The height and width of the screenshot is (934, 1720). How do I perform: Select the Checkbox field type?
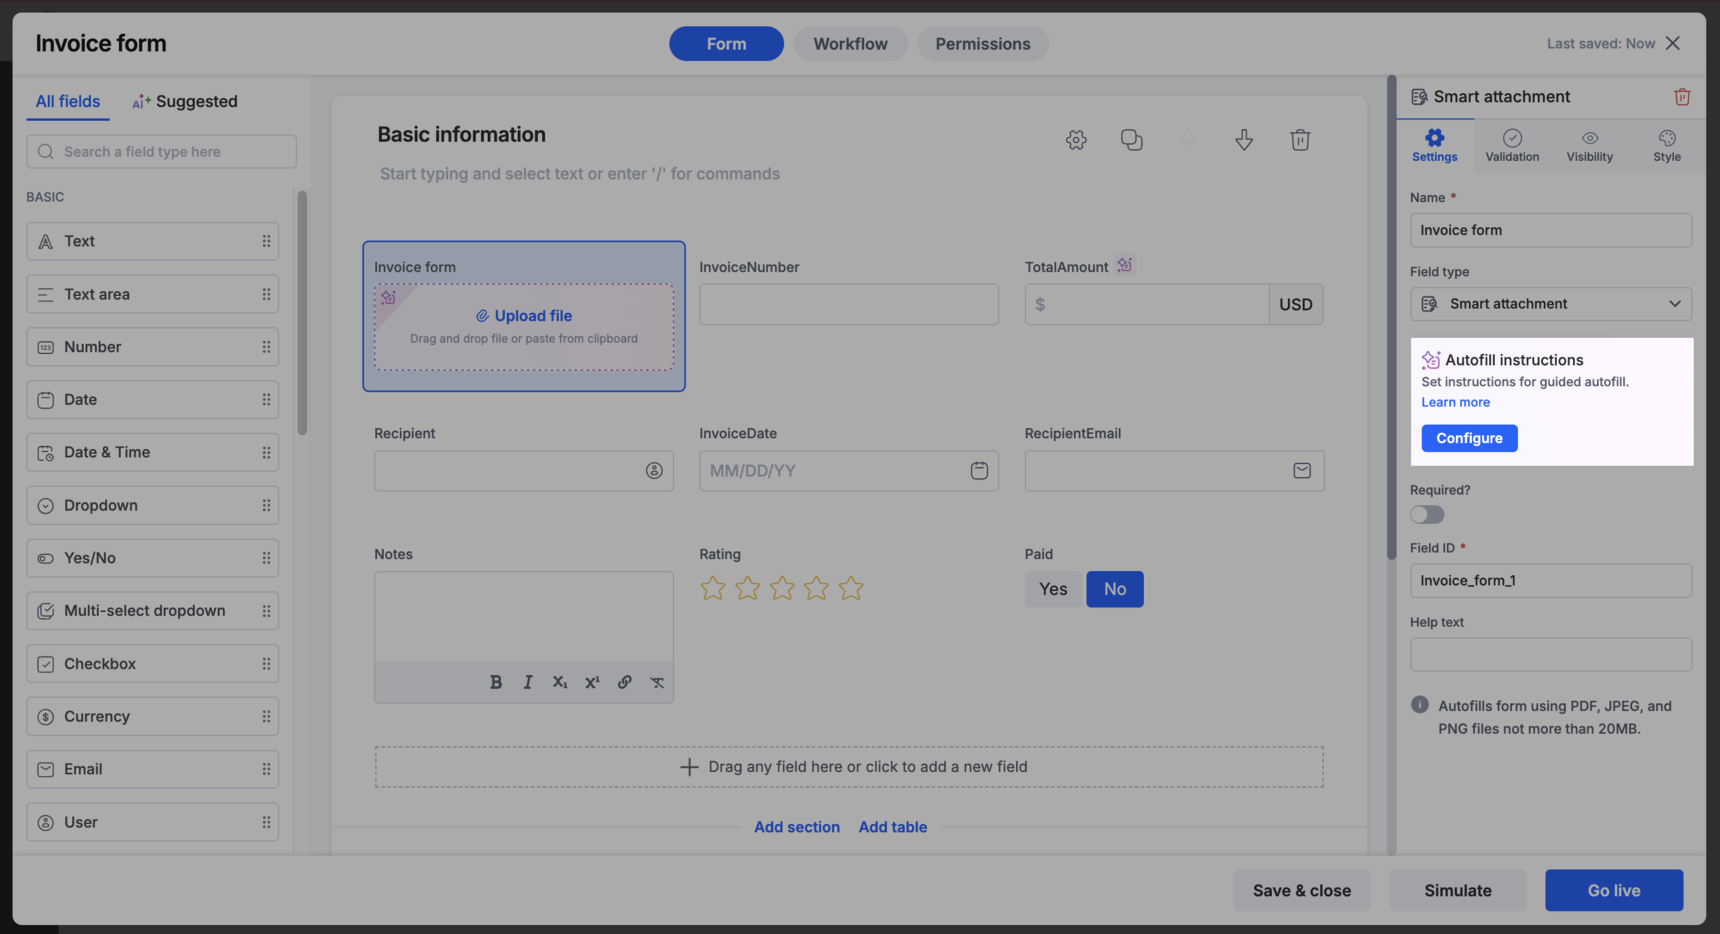click(x=152, y=664)
